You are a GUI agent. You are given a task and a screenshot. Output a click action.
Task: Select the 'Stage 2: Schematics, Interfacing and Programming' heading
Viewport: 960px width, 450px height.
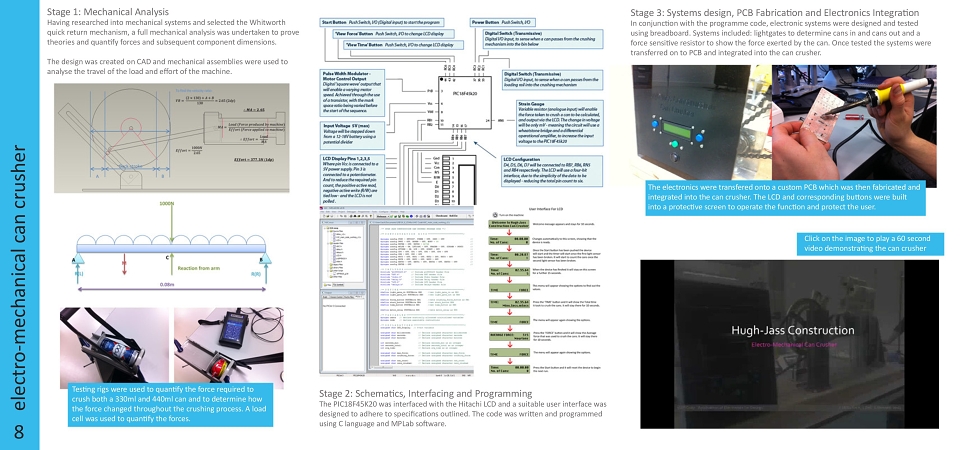(426, 393)
